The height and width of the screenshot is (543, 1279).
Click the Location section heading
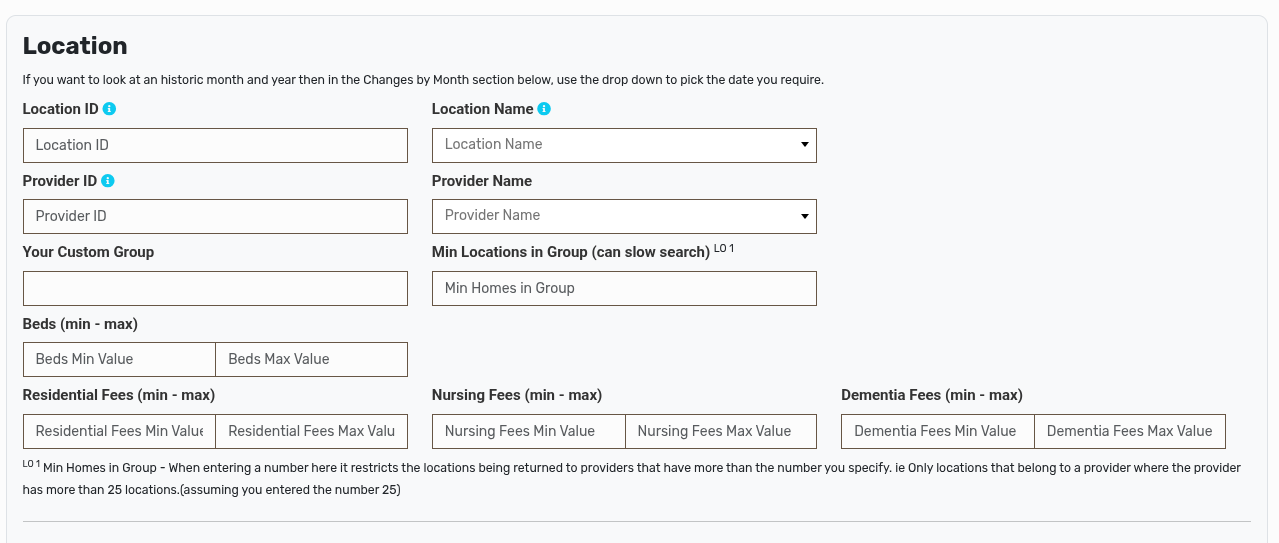(x=75, y=46)
